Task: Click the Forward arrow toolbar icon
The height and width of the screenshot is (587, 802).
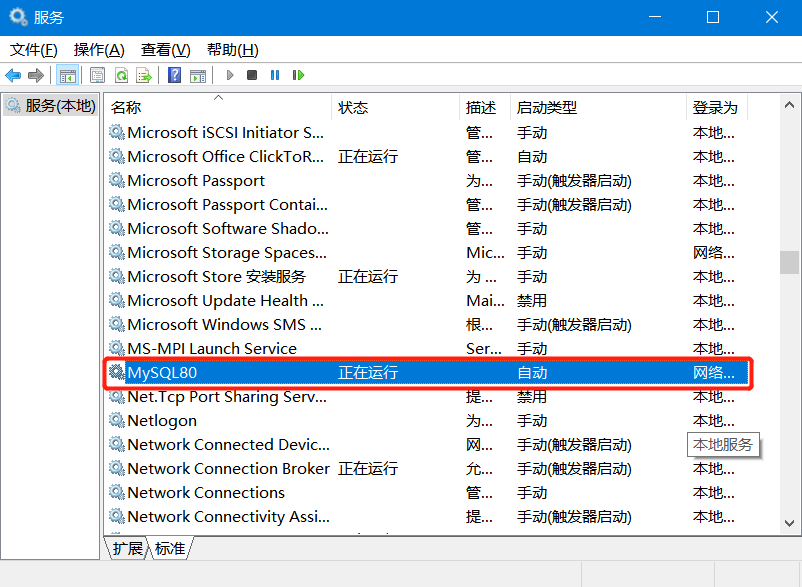Action: (x=35, y=76)
